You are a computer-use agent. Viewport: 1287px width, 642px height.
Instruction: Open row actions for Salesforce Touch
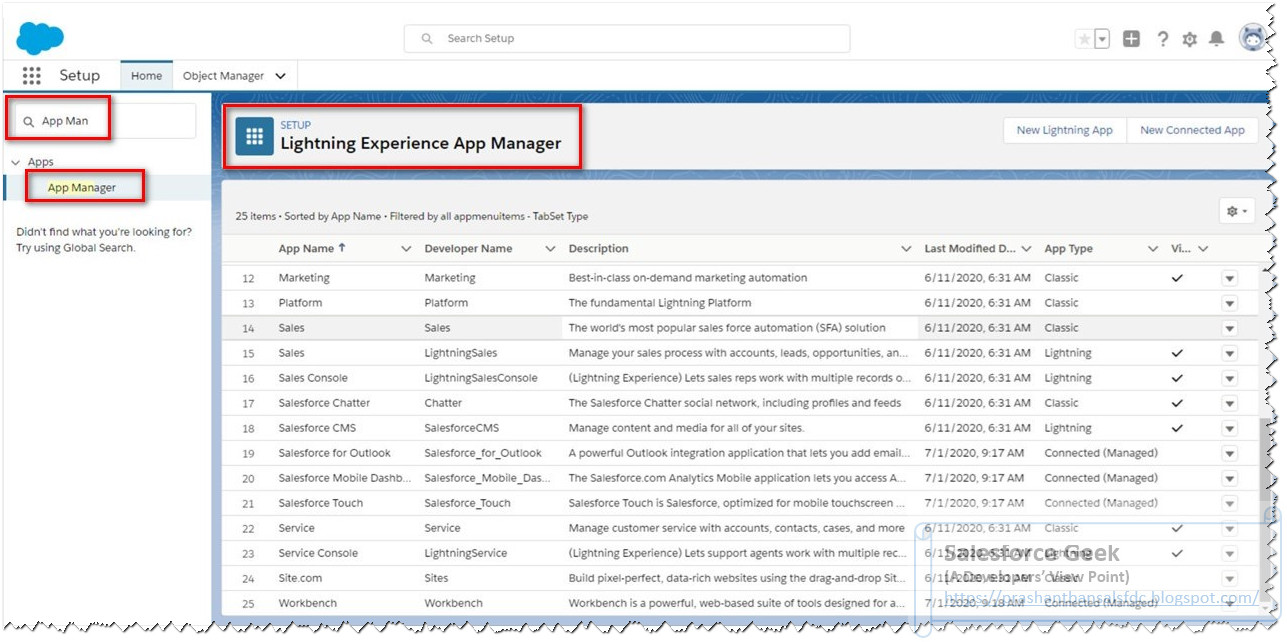(1229, 503)
